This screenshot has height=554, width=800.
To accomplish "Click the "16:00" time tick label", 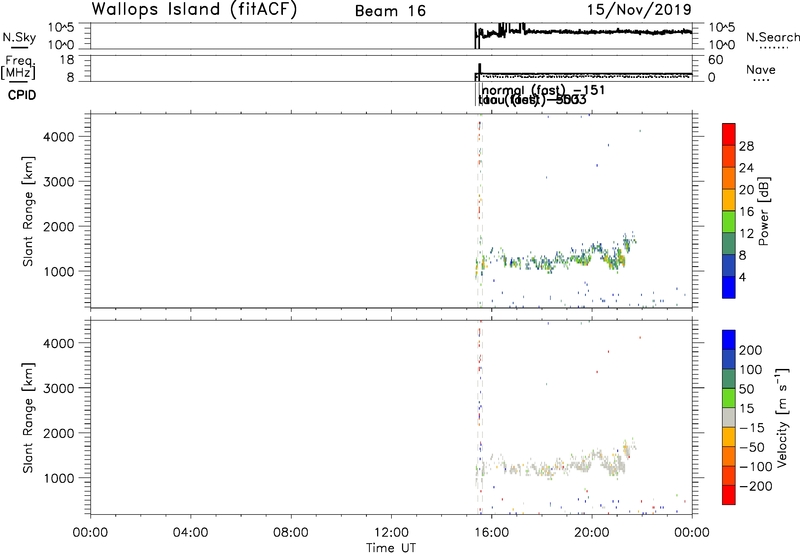I will [x=491, y=533].
